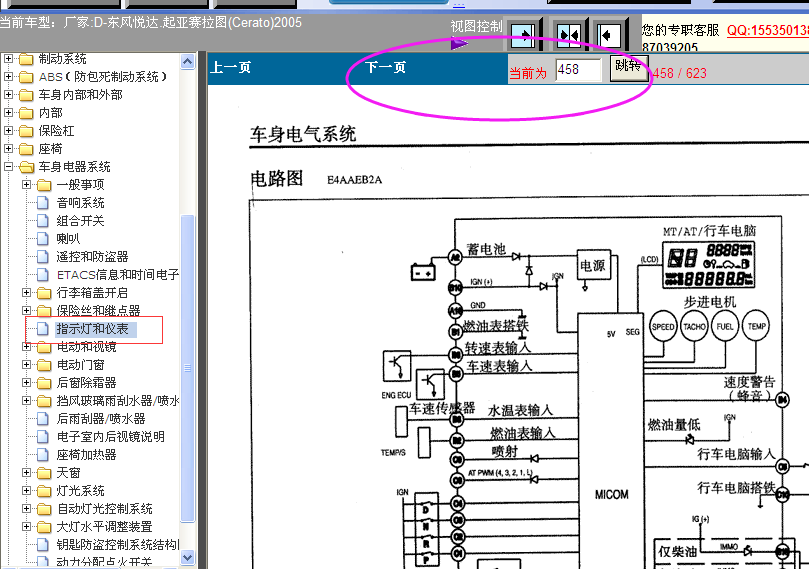Click the 电子室内后视镜说明 document icon

click(x=43, y=437)
